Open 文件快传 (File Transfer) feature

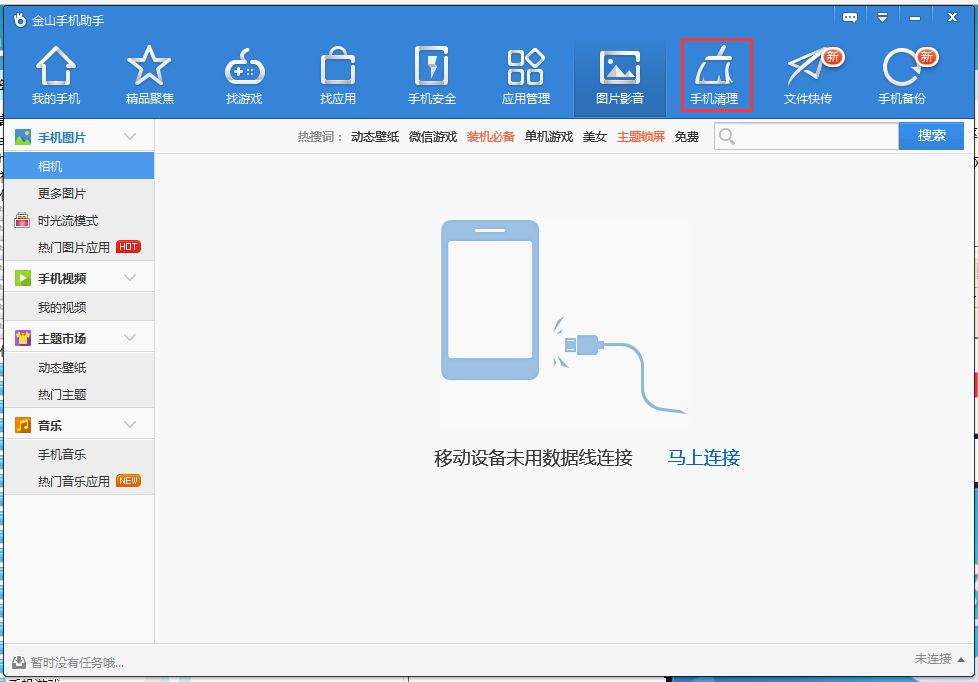pos(811,72)
